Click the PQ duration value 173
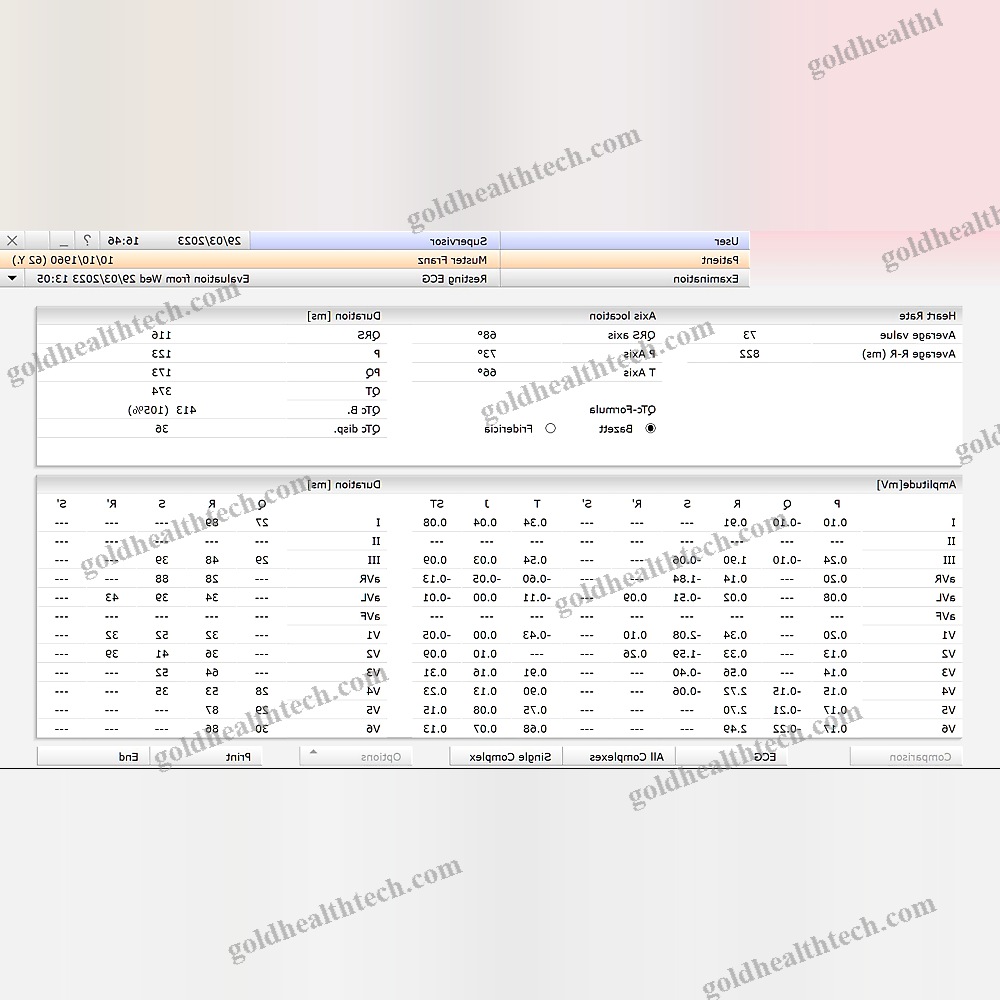Screen dimensions: 1000x1000 coord(161,372)
